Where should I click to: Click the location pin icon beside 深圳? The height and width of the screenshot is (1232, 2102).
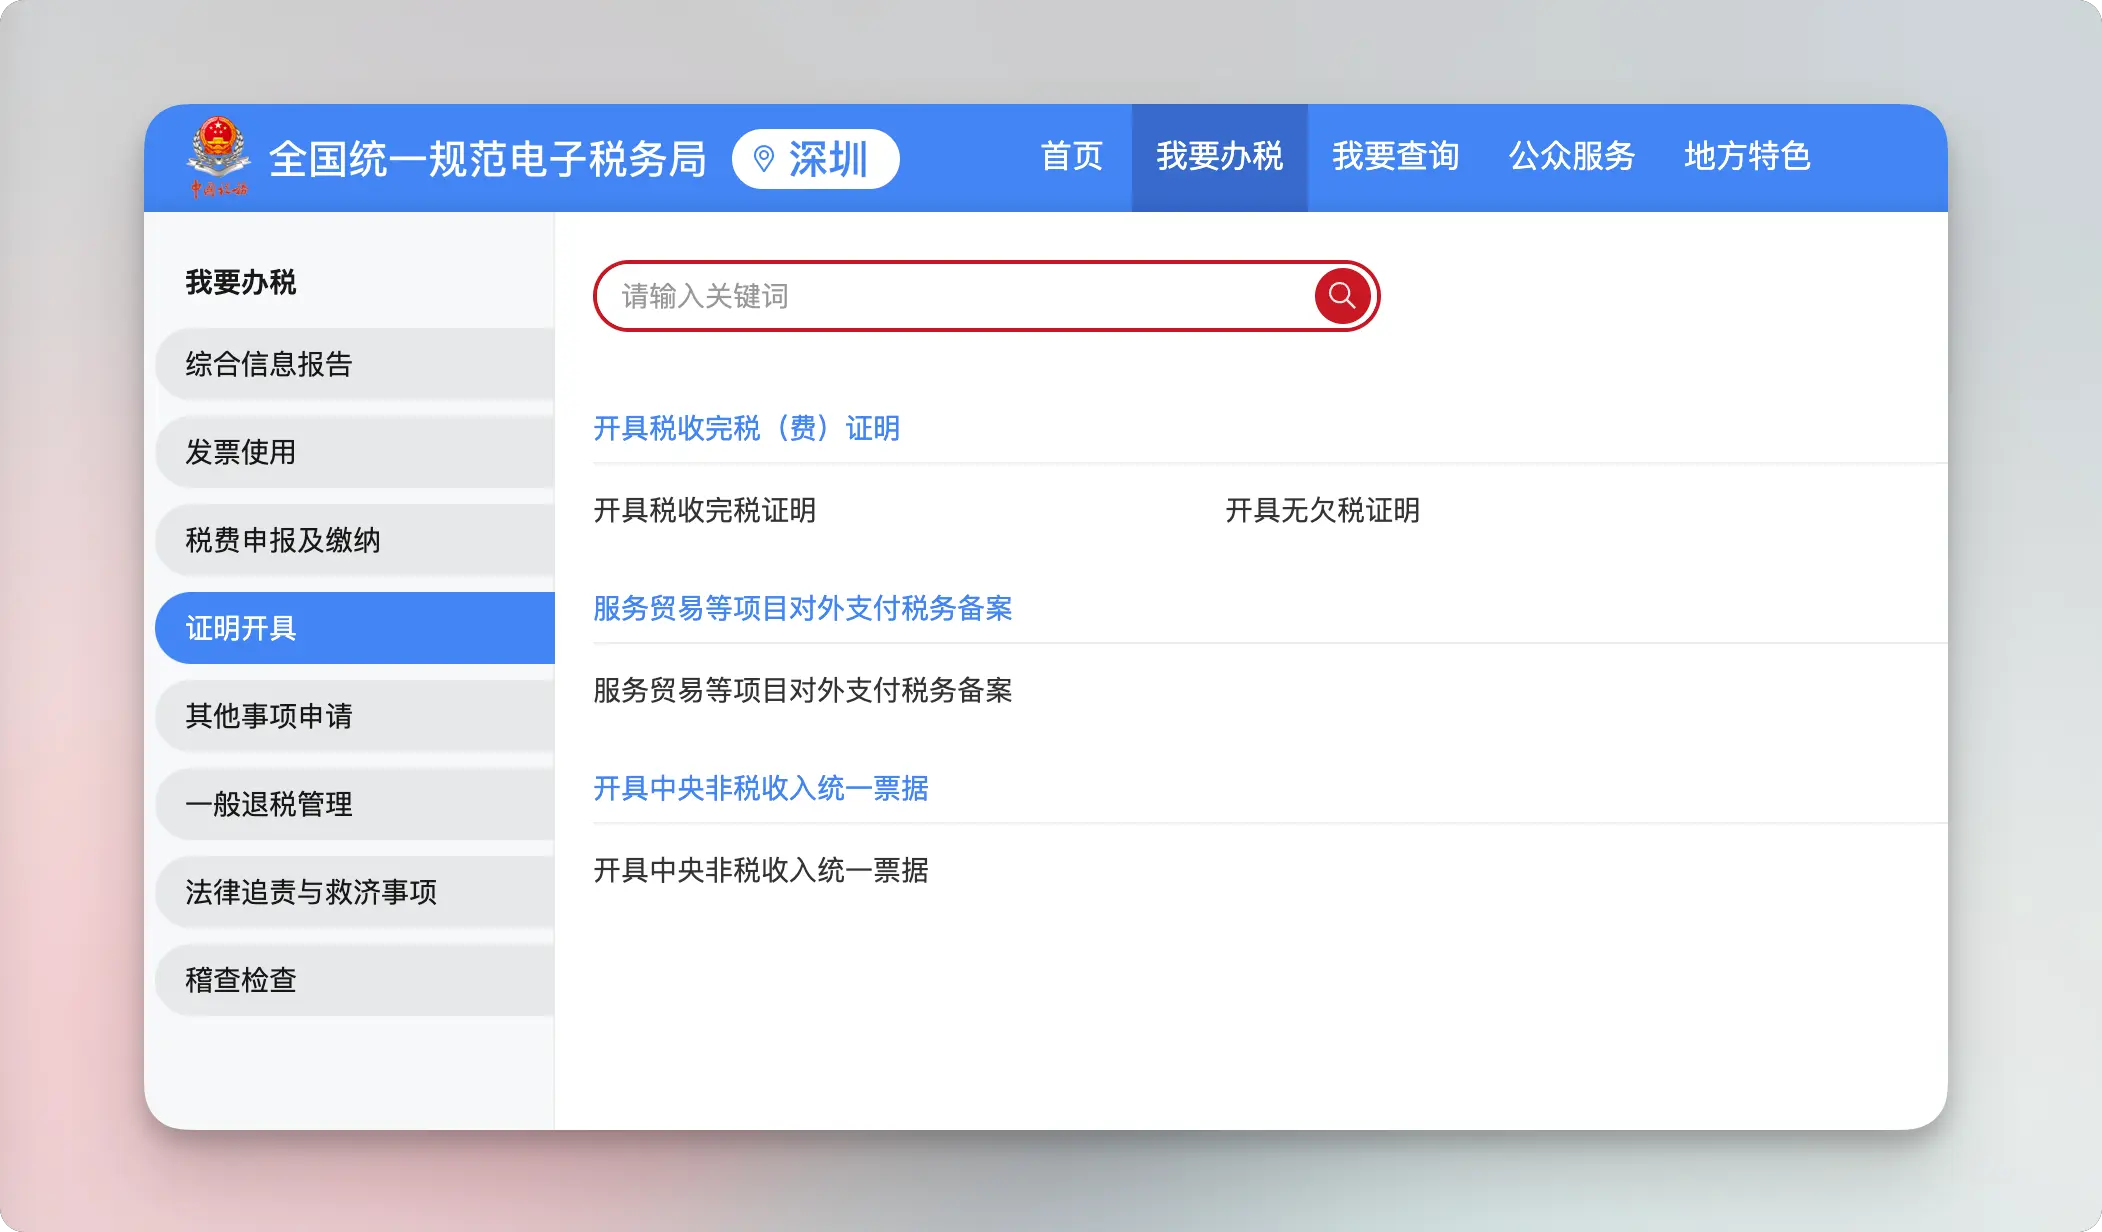764,159
